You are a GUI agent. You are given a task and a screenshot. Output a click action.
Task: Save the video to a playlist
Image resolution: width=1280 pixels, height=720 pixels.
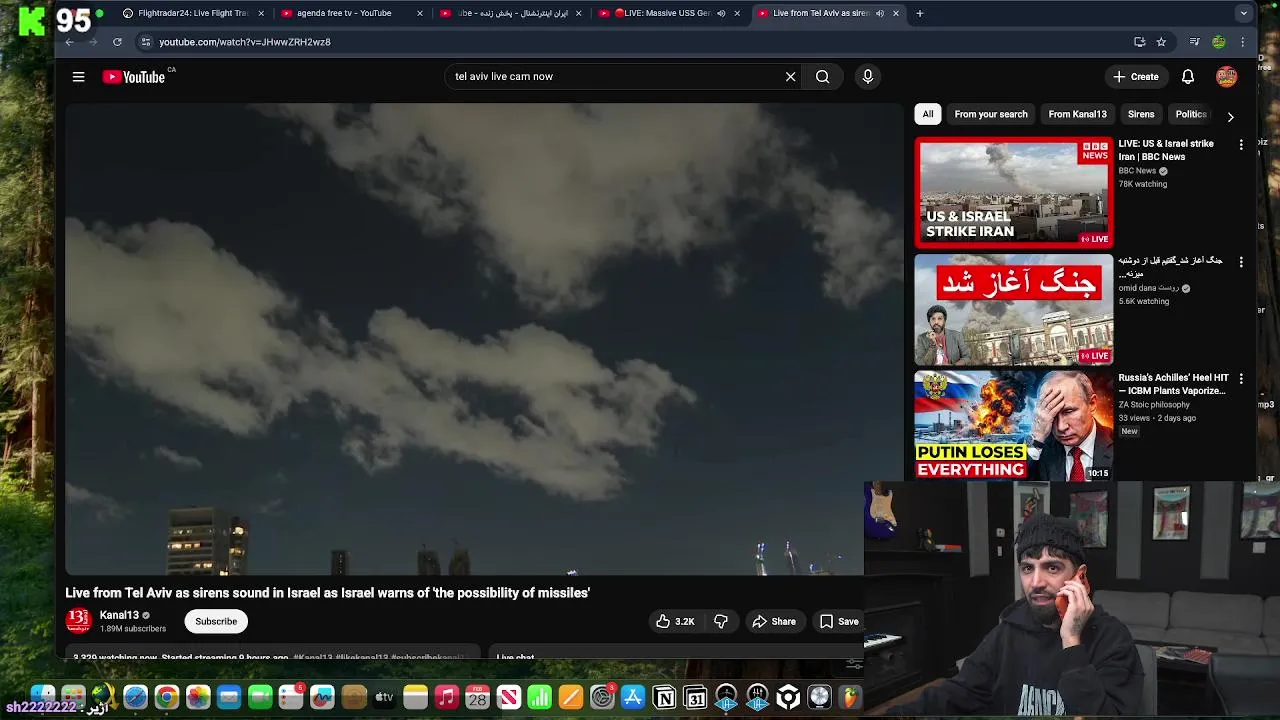(x=839, y=621)
